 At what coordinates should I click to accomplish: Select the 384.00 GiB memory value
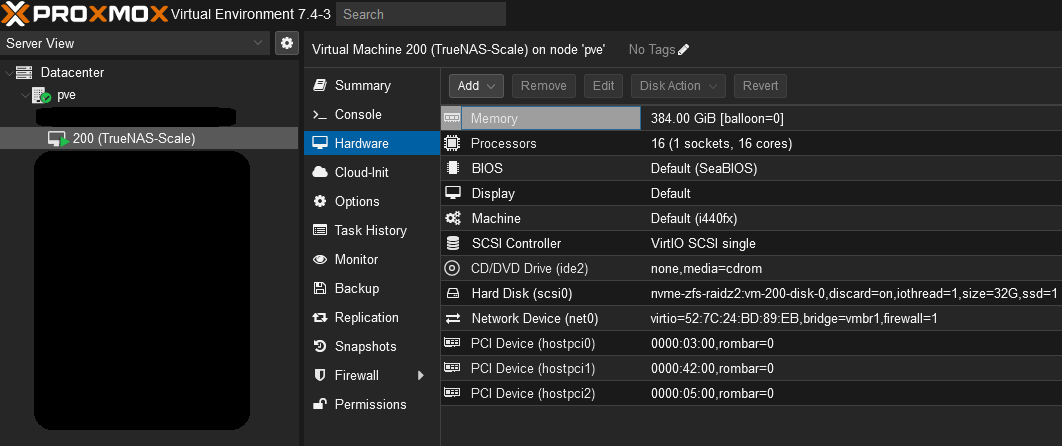click(717, 118)
